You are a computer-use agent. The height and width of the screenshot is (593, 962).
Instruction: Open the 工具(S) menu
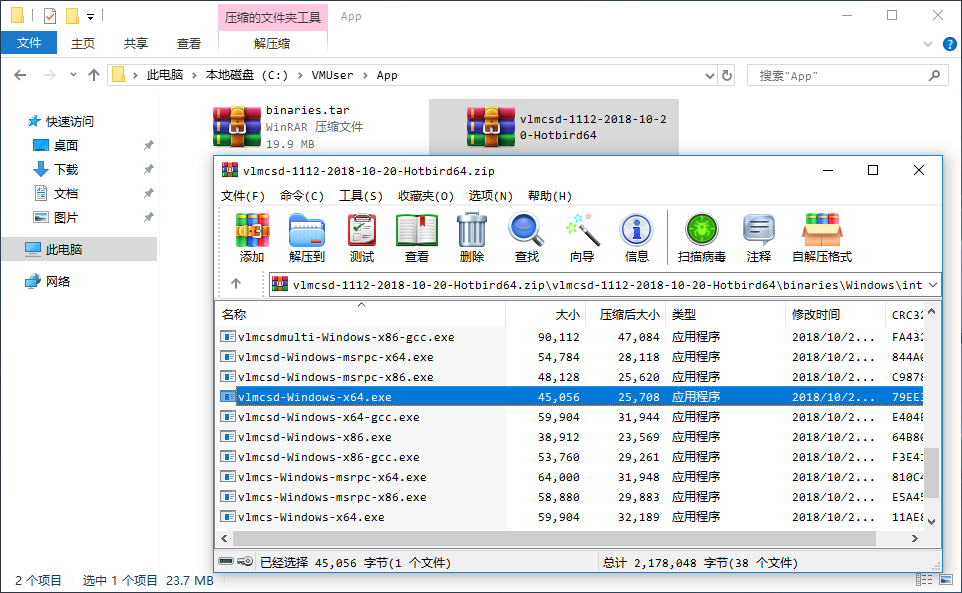pos(361,196)
